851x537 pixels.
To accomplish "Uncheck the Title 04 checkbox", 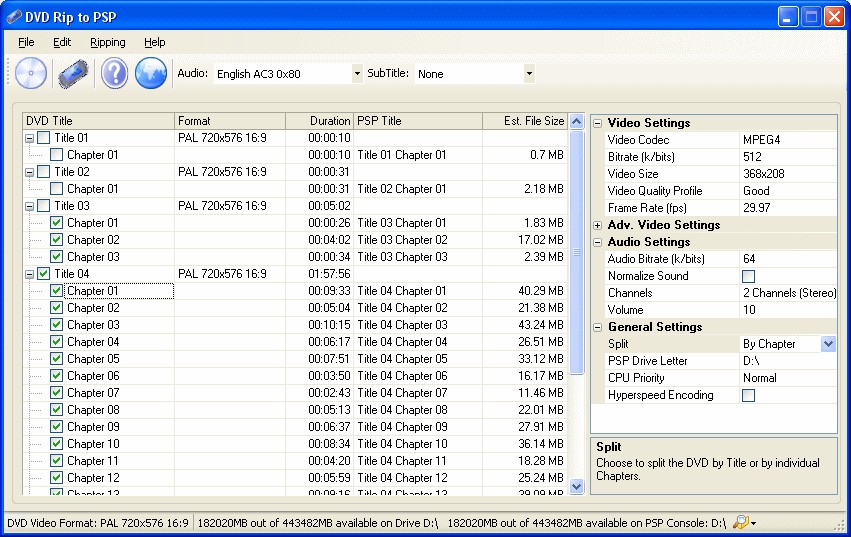I will pos(43,274).
